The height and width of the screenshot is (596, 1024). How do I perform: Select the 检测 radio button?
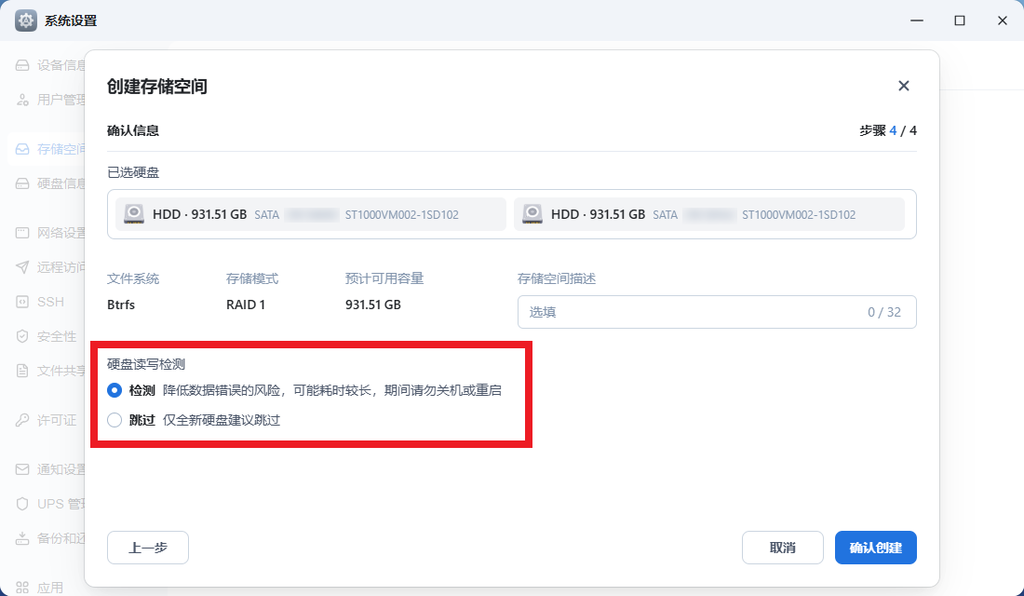pyautogui.click(x=115, y=391)
